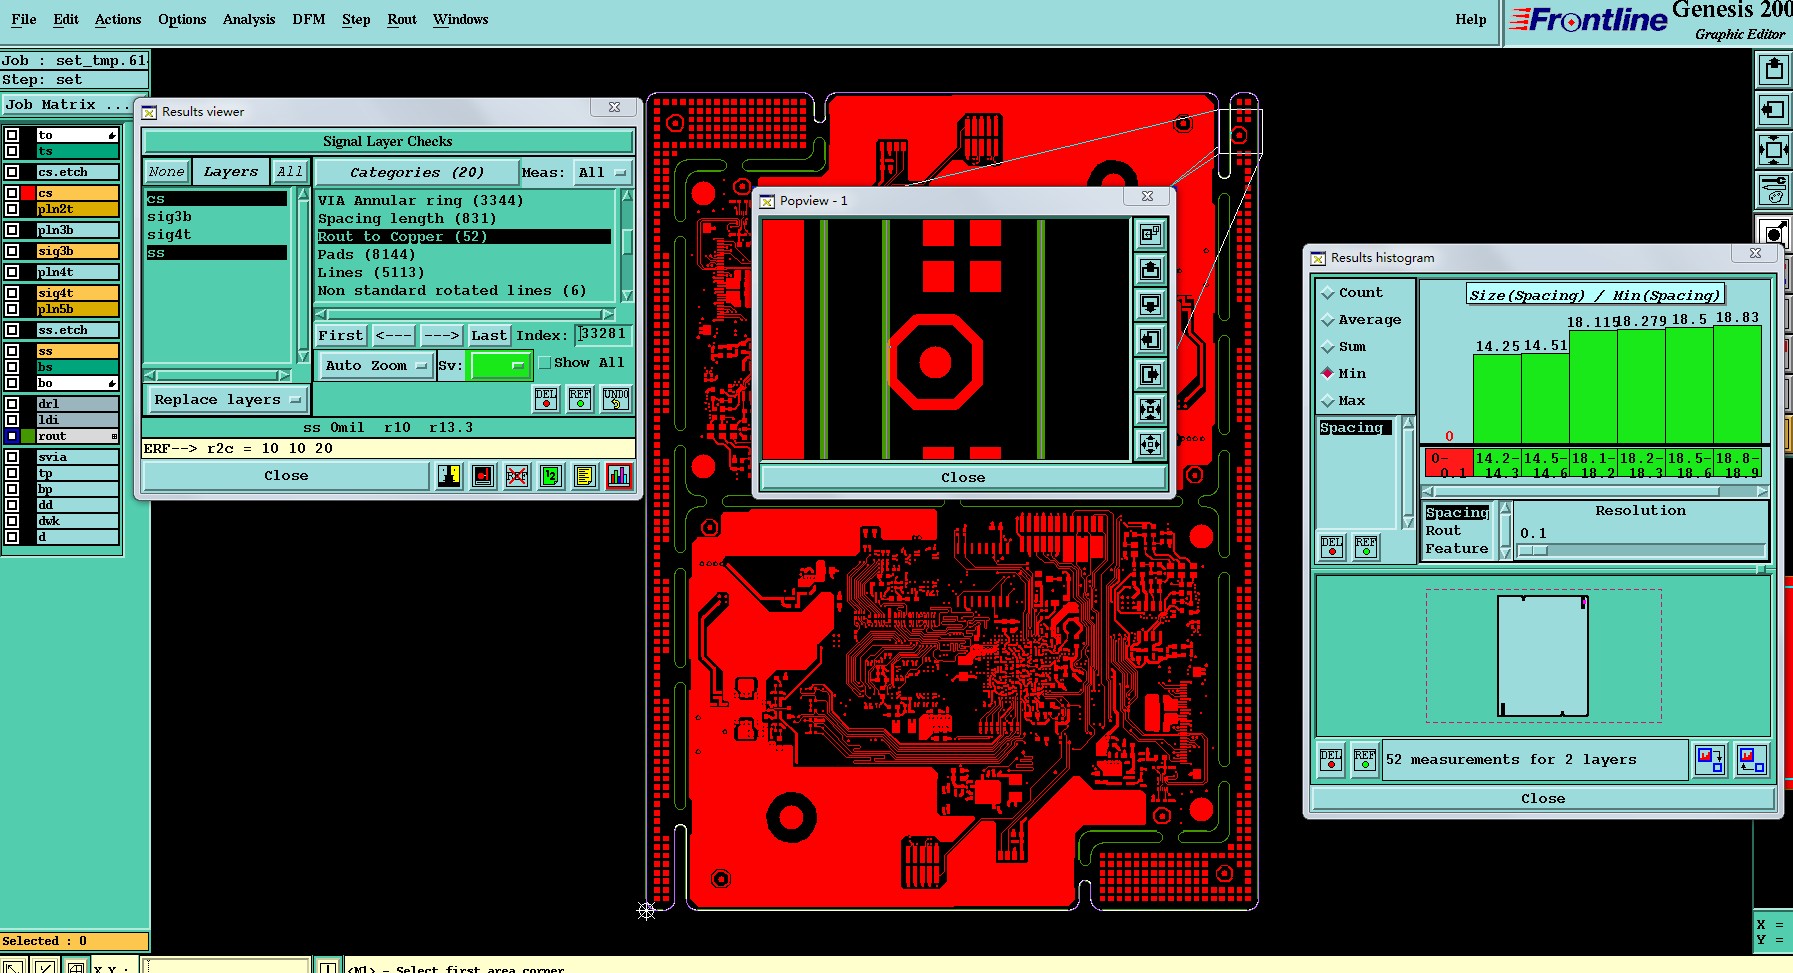The width and height of the screenshot is (1793, 973).
Task: Click the left-arrow icon in Popview toolbar
Action: [1150, 339]
